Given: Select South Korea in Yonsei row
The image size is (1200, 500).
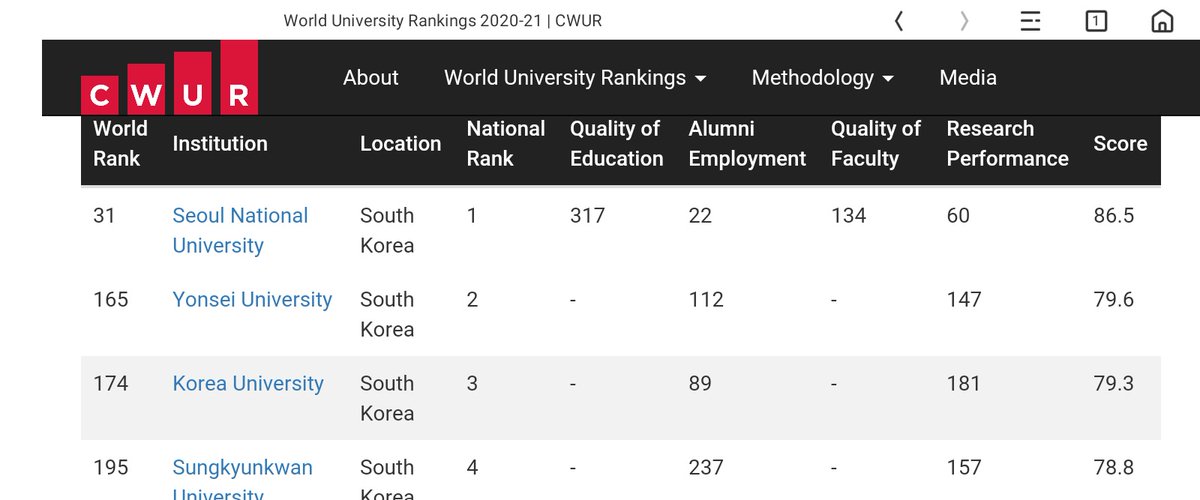Looking at the screenshot, I should pos(387,314).
